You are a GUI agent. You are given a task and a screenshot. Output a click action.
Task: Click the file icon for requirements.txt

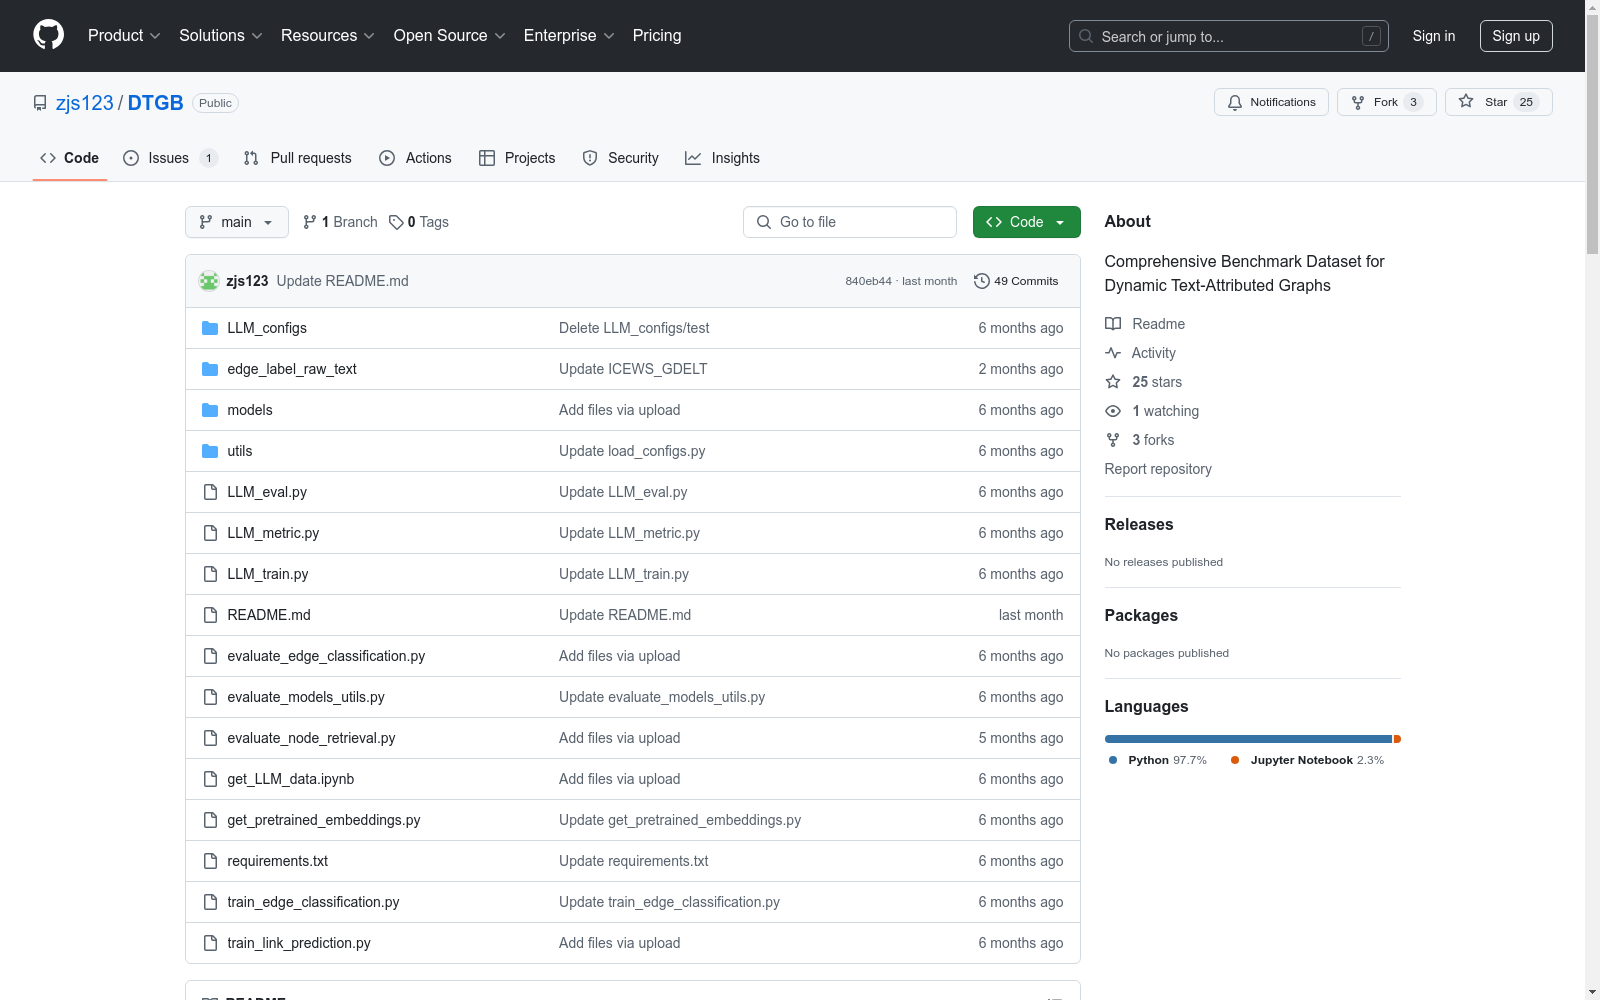point(210,861)
